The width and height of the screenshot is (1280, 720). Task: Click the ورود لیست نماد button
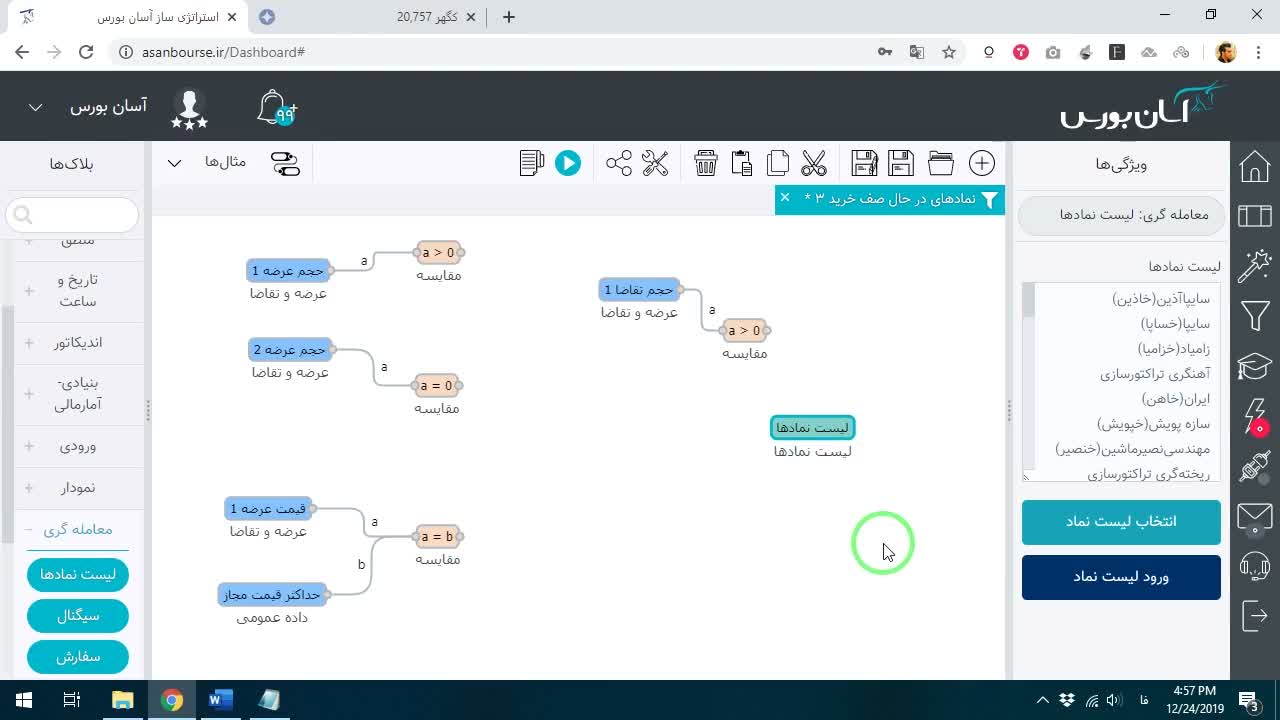coord(1121,577)
